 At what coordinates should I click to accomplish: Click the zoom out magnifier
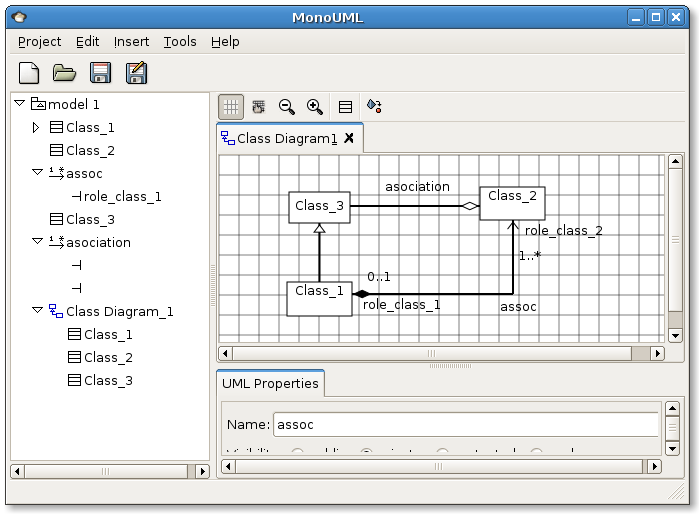coord(287,107)
